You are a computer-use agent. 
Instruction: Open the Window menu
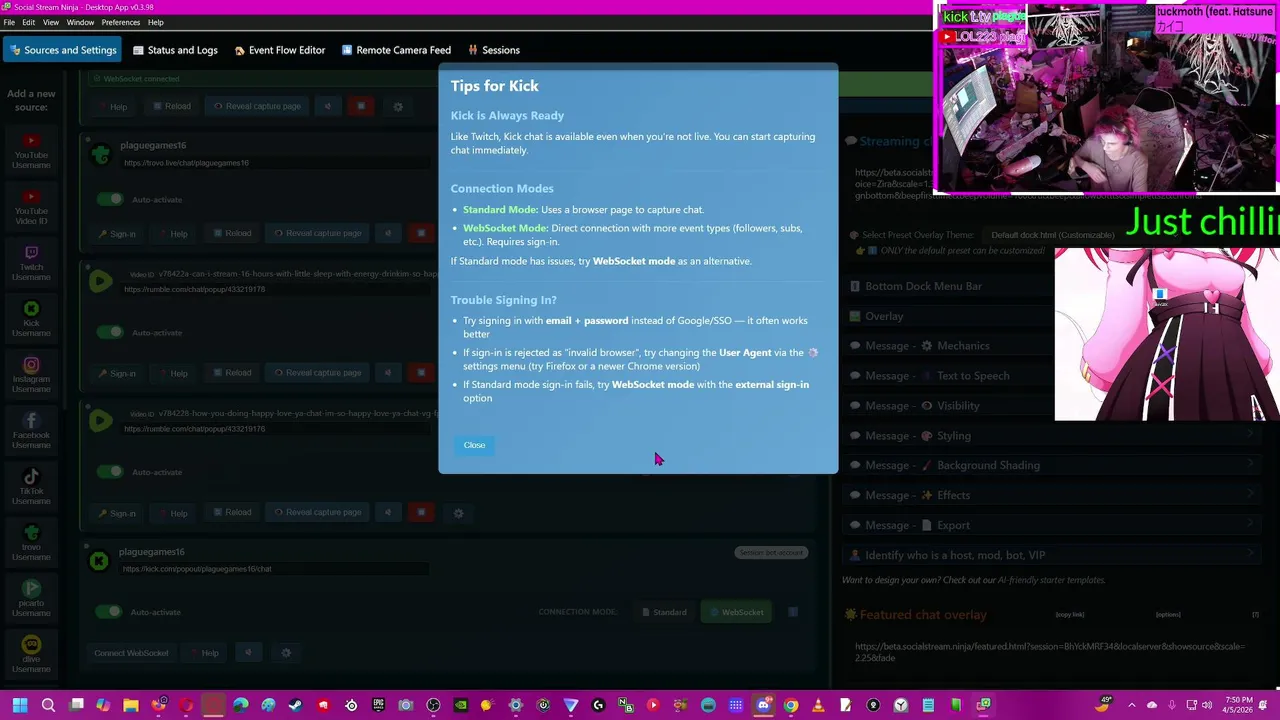[x=80, y=22]
